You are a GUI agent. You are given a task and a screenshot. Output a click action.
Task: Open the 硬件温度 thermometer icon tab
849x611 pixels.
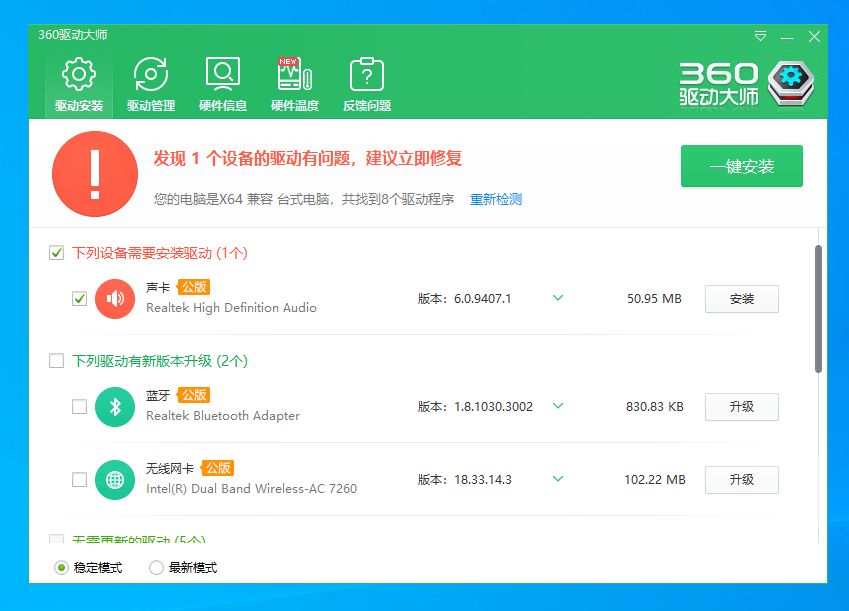[295, 84]
